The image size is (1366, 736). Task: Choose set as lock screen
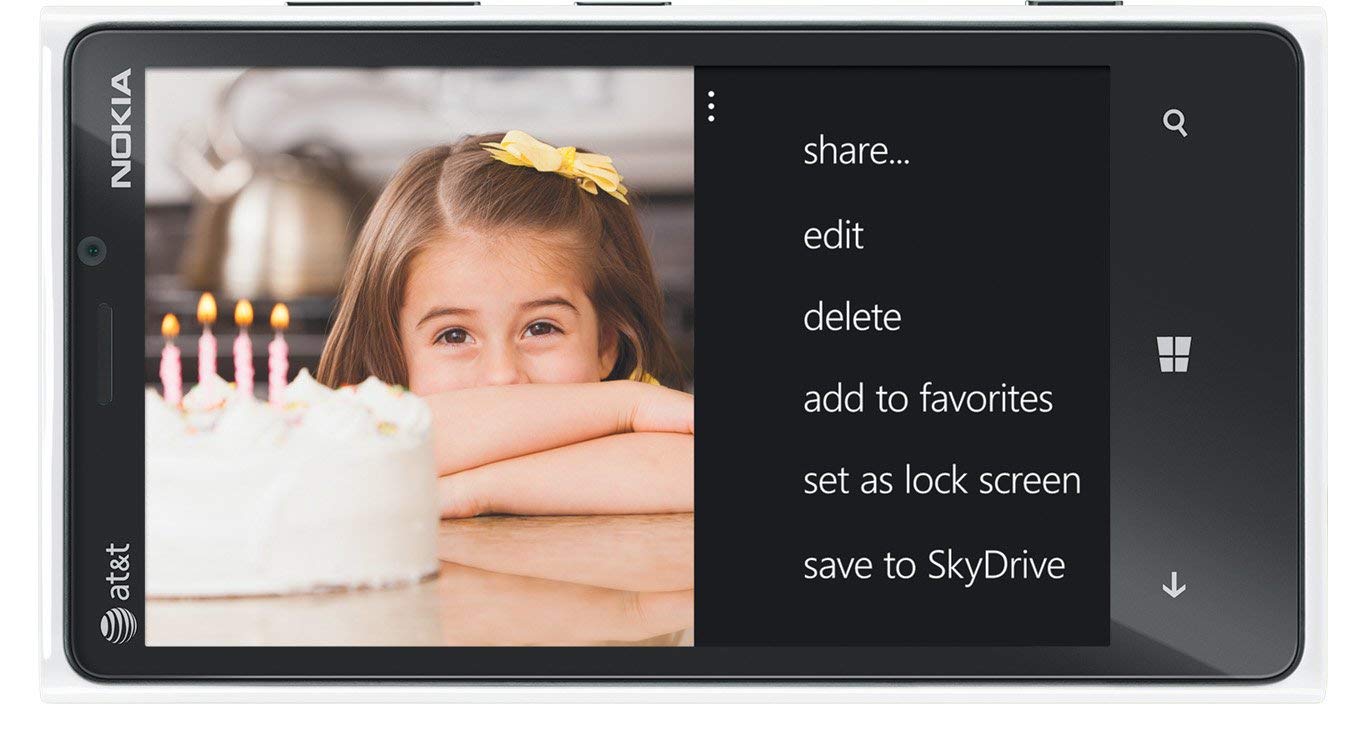tap(942, 481)
